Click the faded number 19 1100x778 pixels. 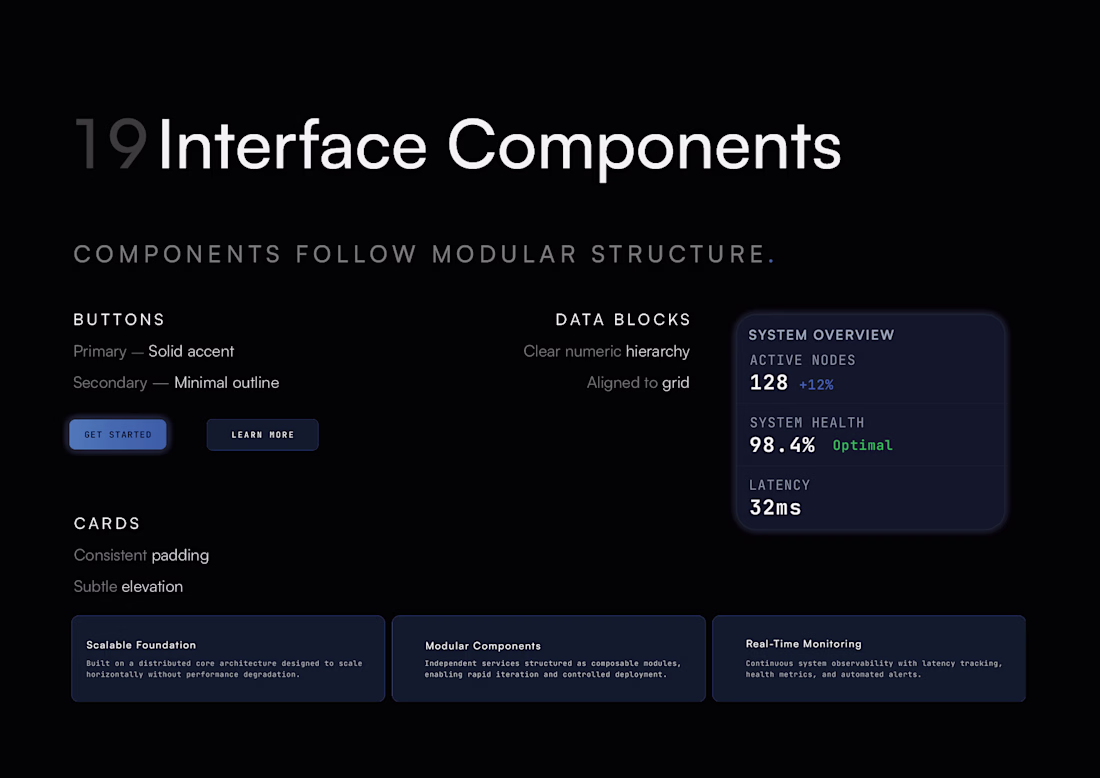(110, 145)
